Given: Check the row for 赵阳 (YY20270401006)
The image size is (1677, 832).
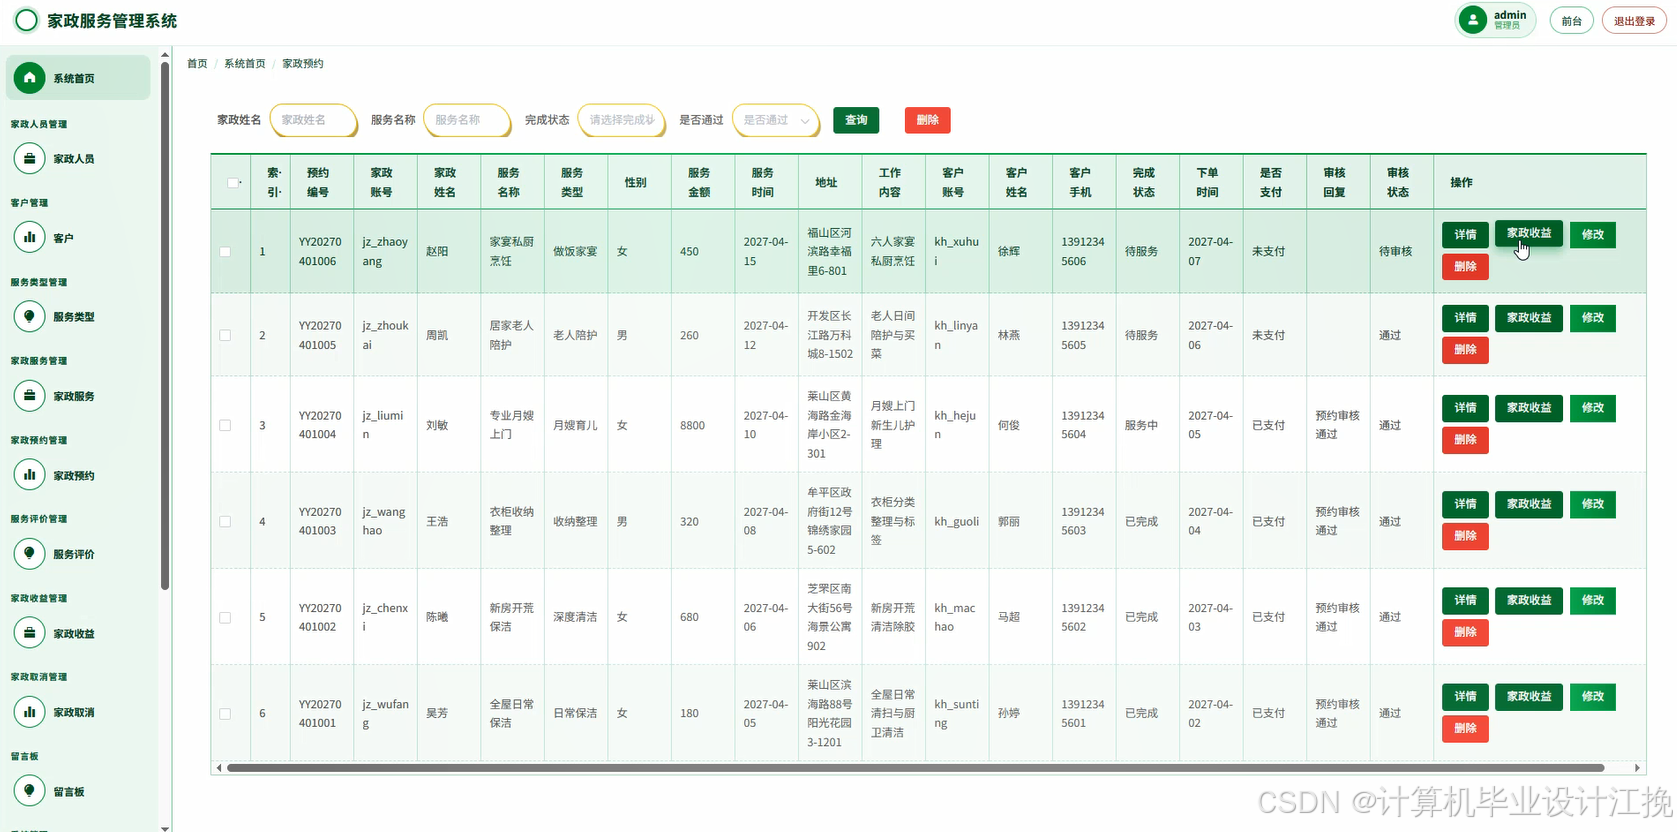Looking at the screenshot, I should [225, 252].
